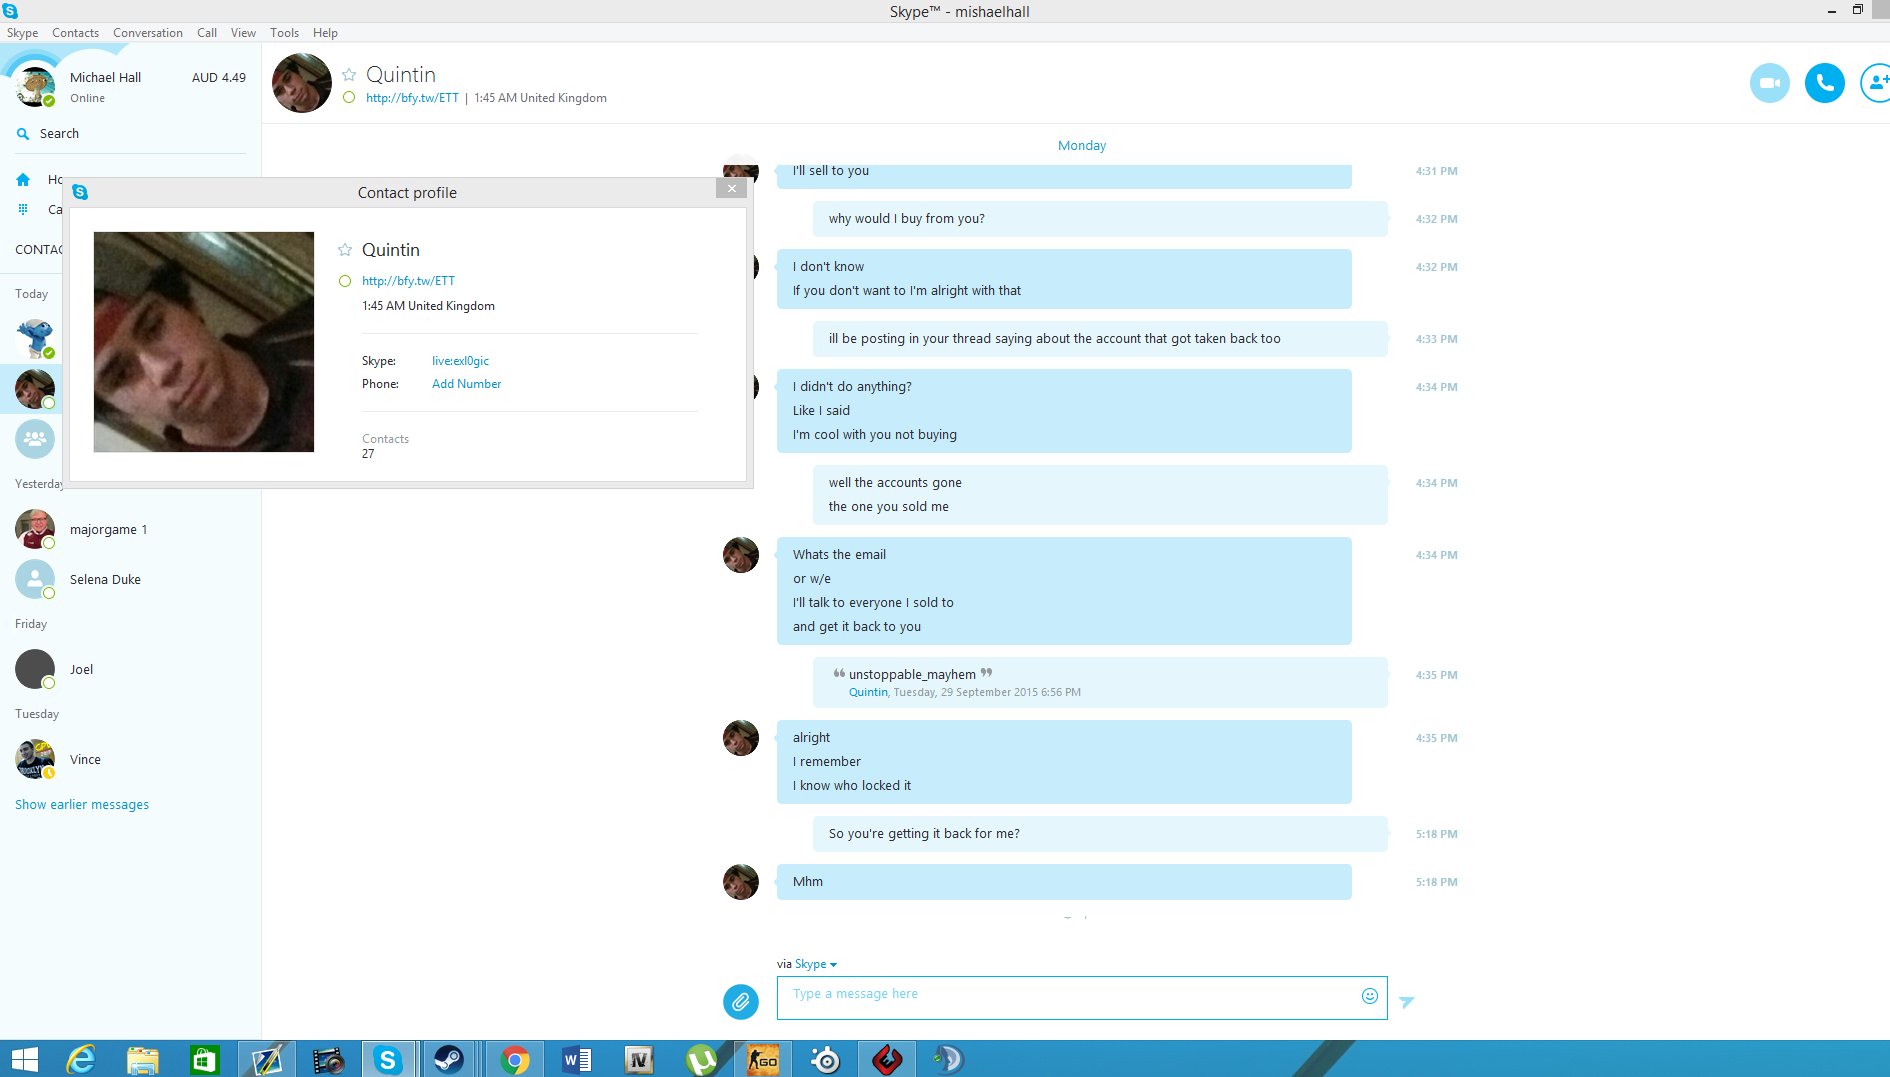Select the majorgame 1 contact
Screen dimensions: 1890x1077
[130, 529]
